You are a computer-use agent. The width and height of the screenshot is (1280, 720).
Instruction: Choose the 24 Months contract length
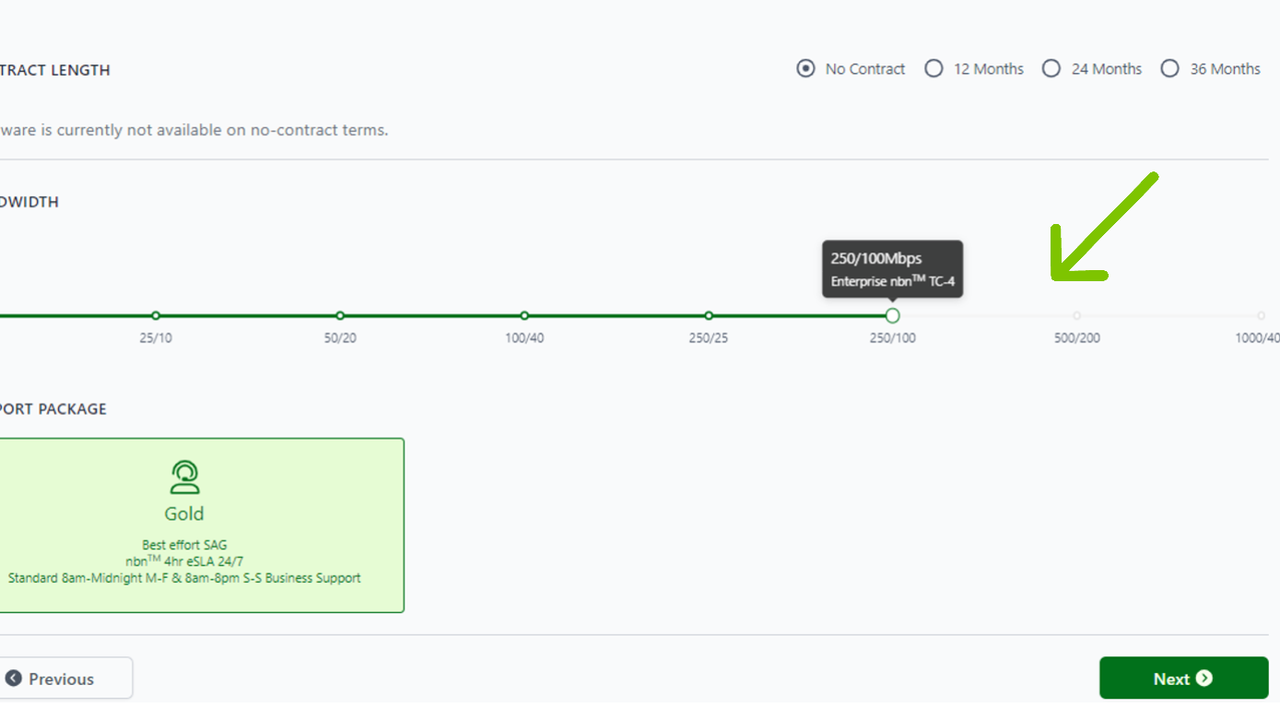[x=1051, y=69]
